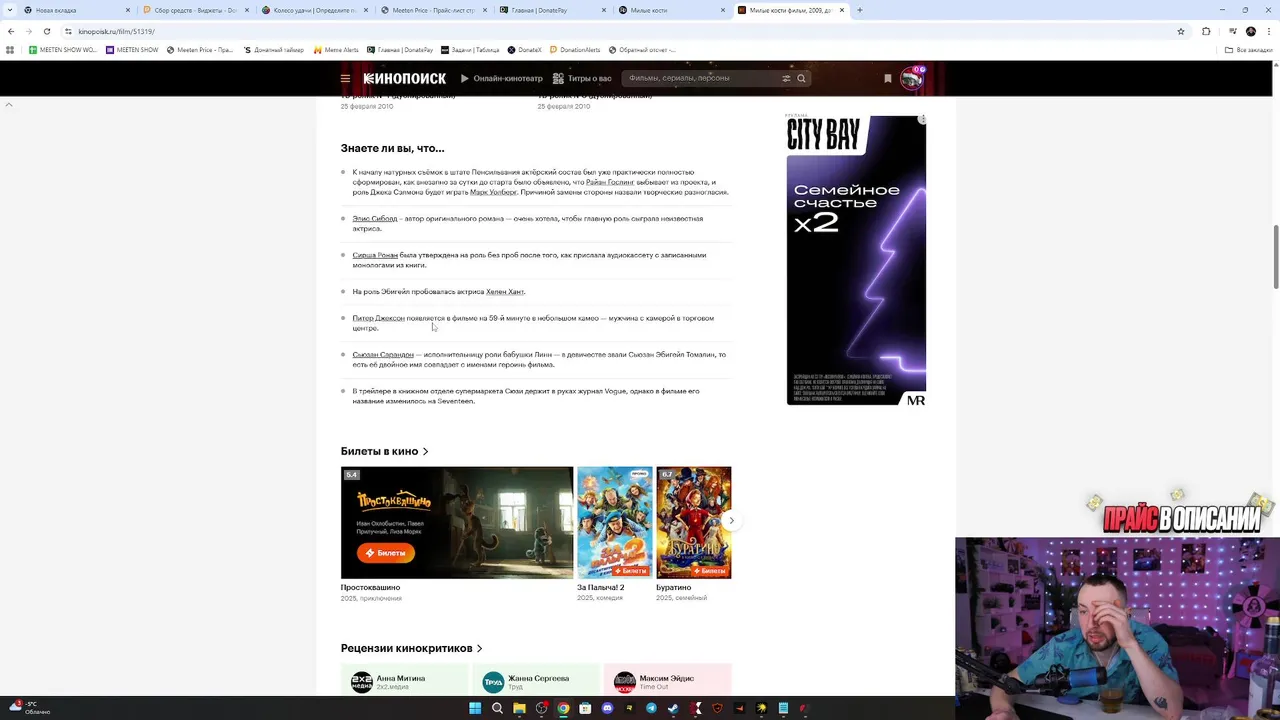Open Элис Сиболд link
Screen dimensions: 1280x720
click(375, 218)
